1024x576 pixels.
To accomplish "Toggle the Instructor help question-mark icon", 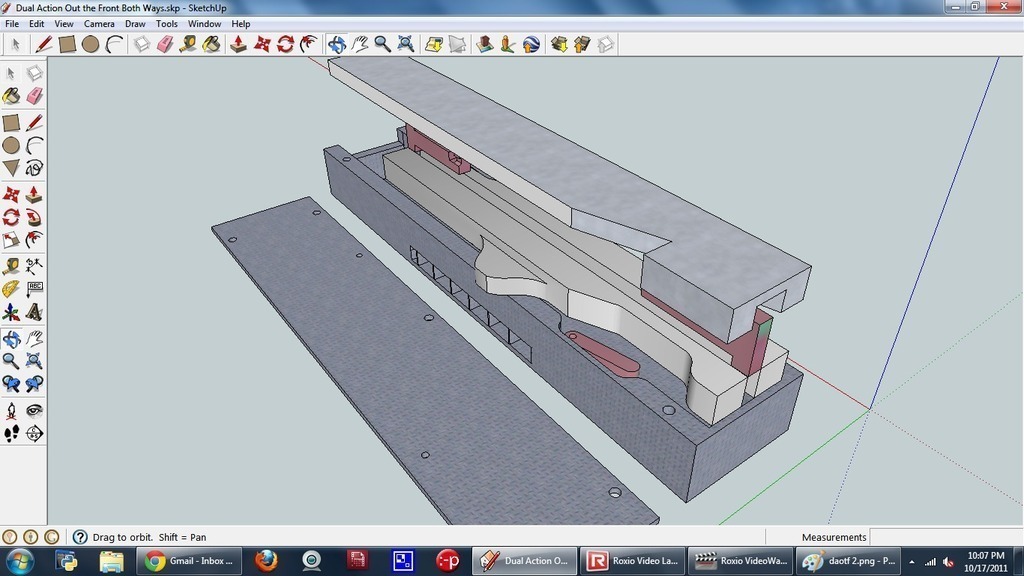I will click(80, 537).
